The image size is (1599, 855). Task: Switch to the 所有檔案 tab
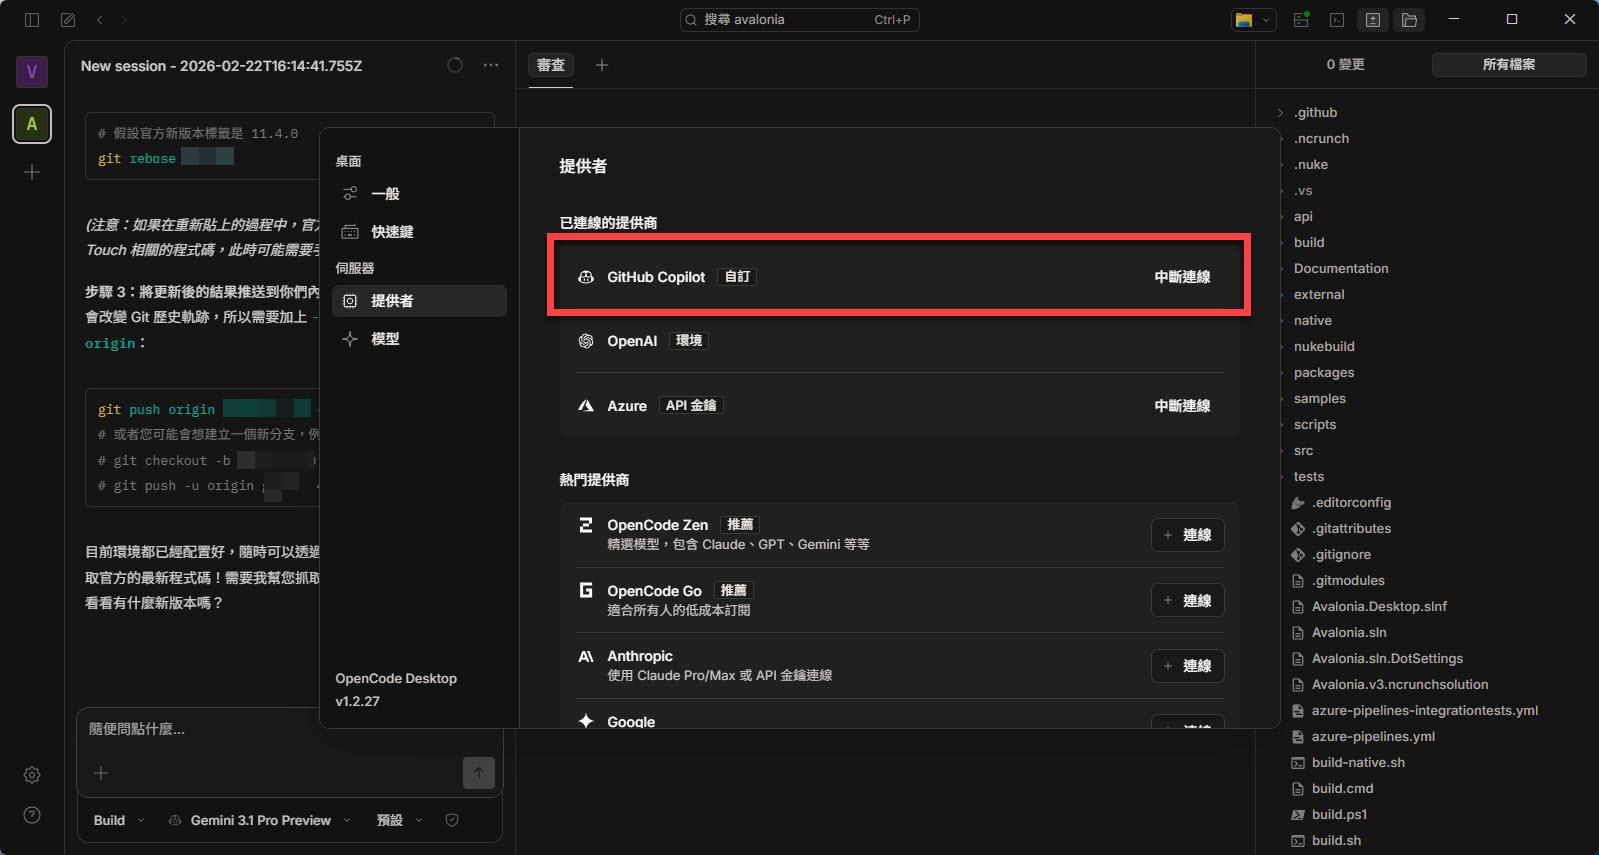point(1508,65)
